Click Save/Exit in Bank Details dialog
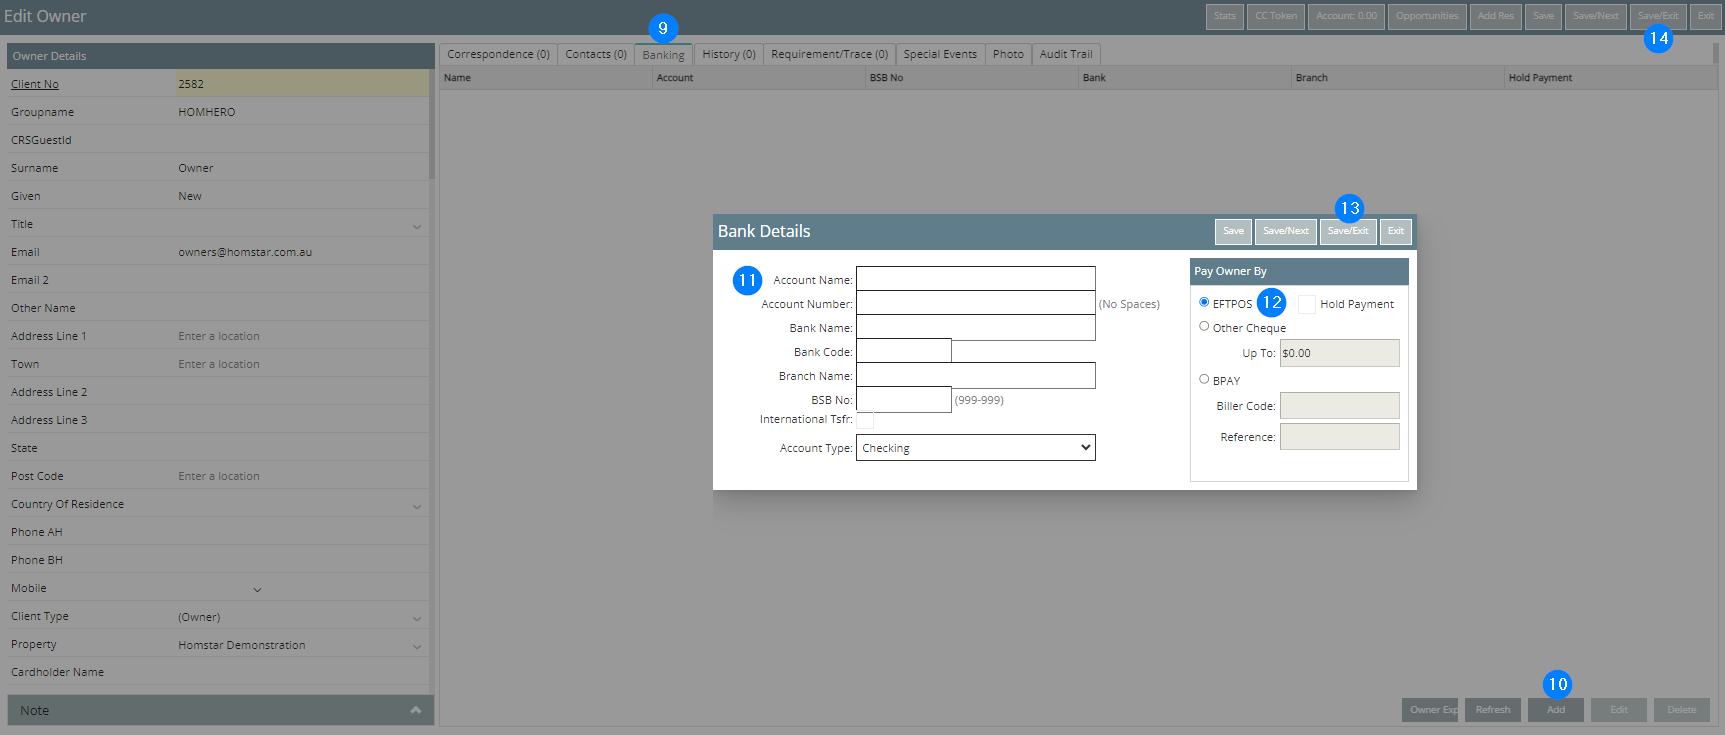Image resolution: width=1725 pixels, height=735 pixels. pos(1347,231)
